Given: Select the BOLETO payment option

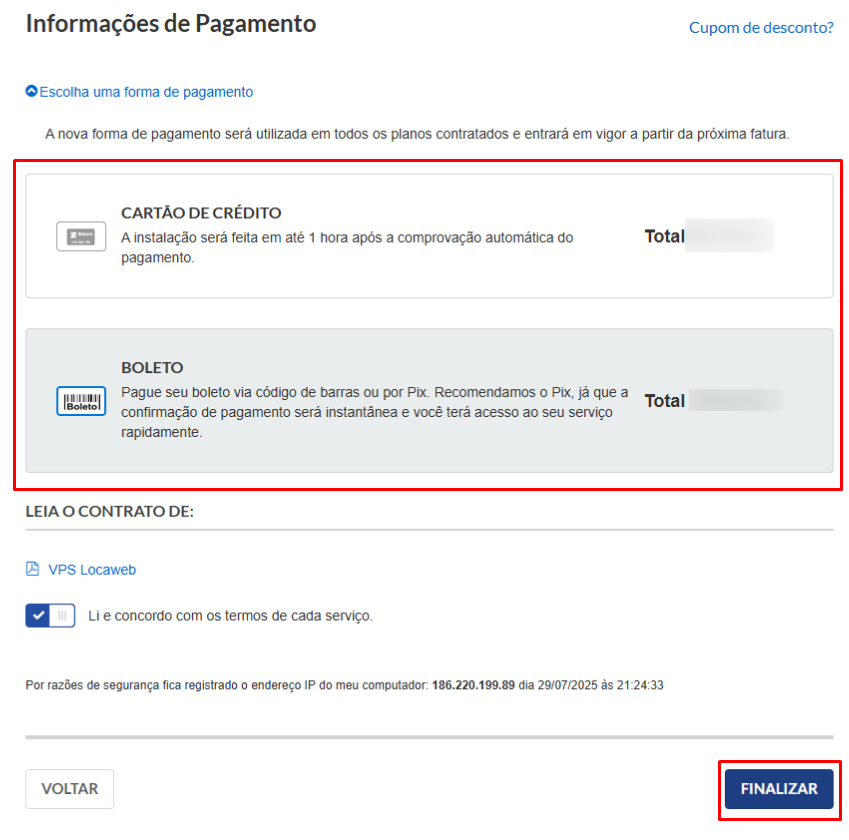Looking at the screenshot, I should (429, 400).
